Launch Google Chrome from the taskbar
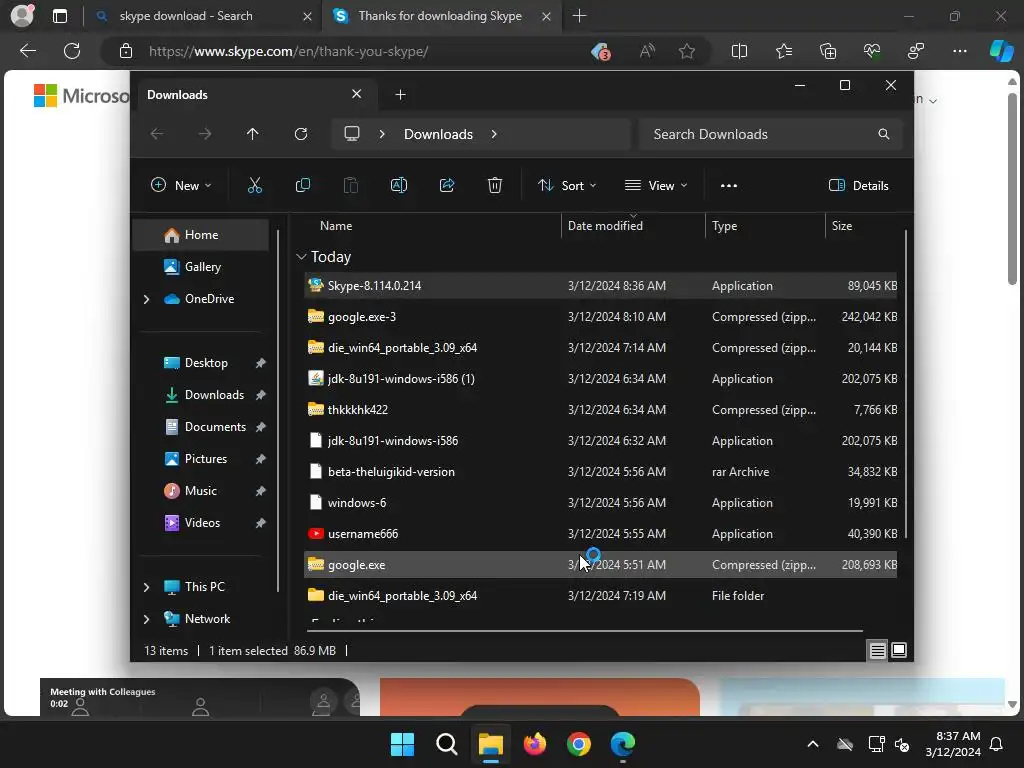Screen dimensions: 1024x768 point(579,744)
